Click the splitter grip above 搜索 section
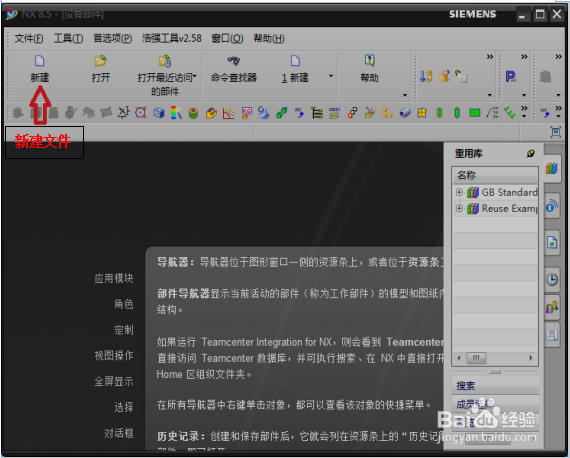Image resolution: width=570 pixels, height=458 pixels. tap(495, 371)
